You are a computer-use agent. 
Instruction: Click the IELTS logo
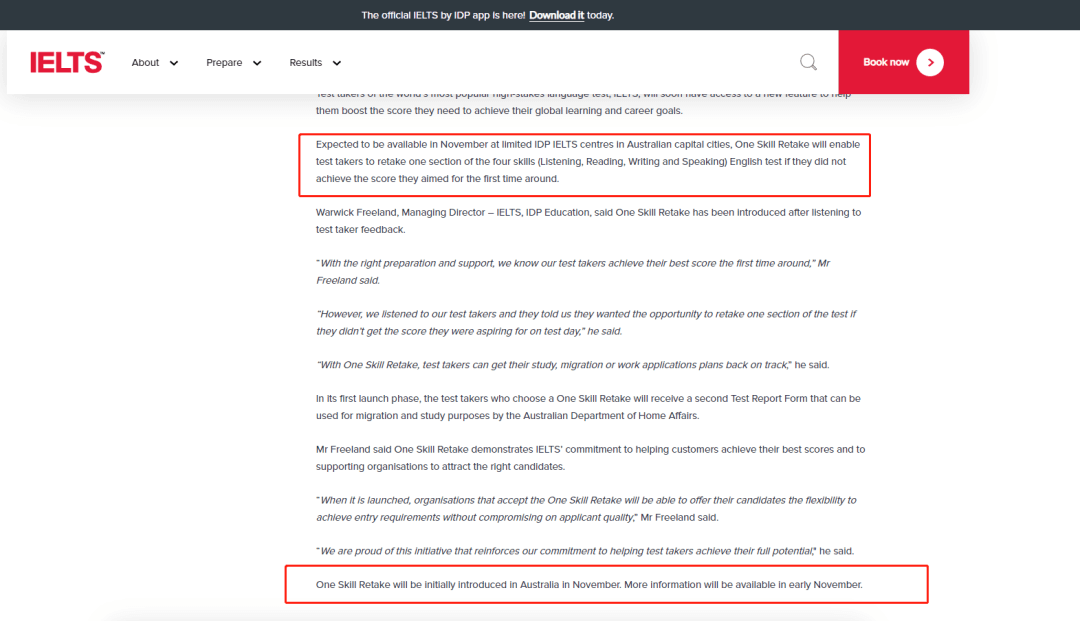coord(67,62)
